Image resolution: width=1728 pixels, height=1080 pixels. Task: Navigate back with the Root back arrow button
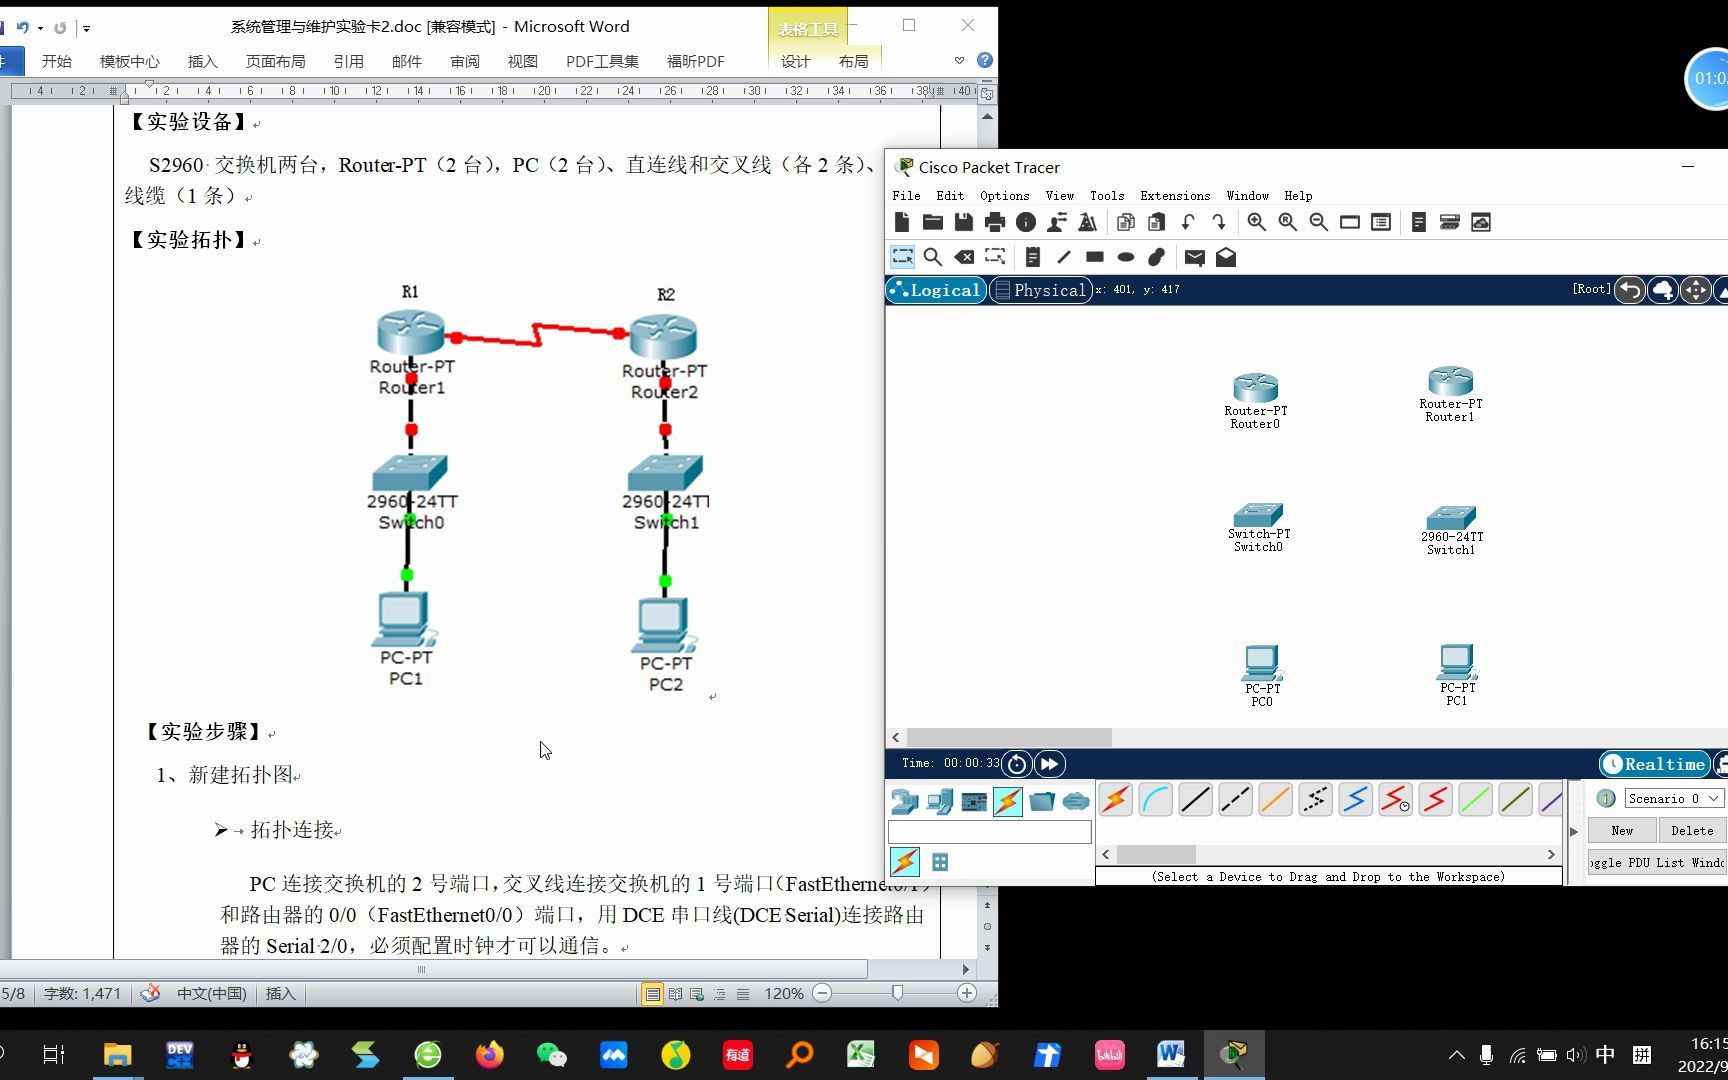click(1630, 290)
